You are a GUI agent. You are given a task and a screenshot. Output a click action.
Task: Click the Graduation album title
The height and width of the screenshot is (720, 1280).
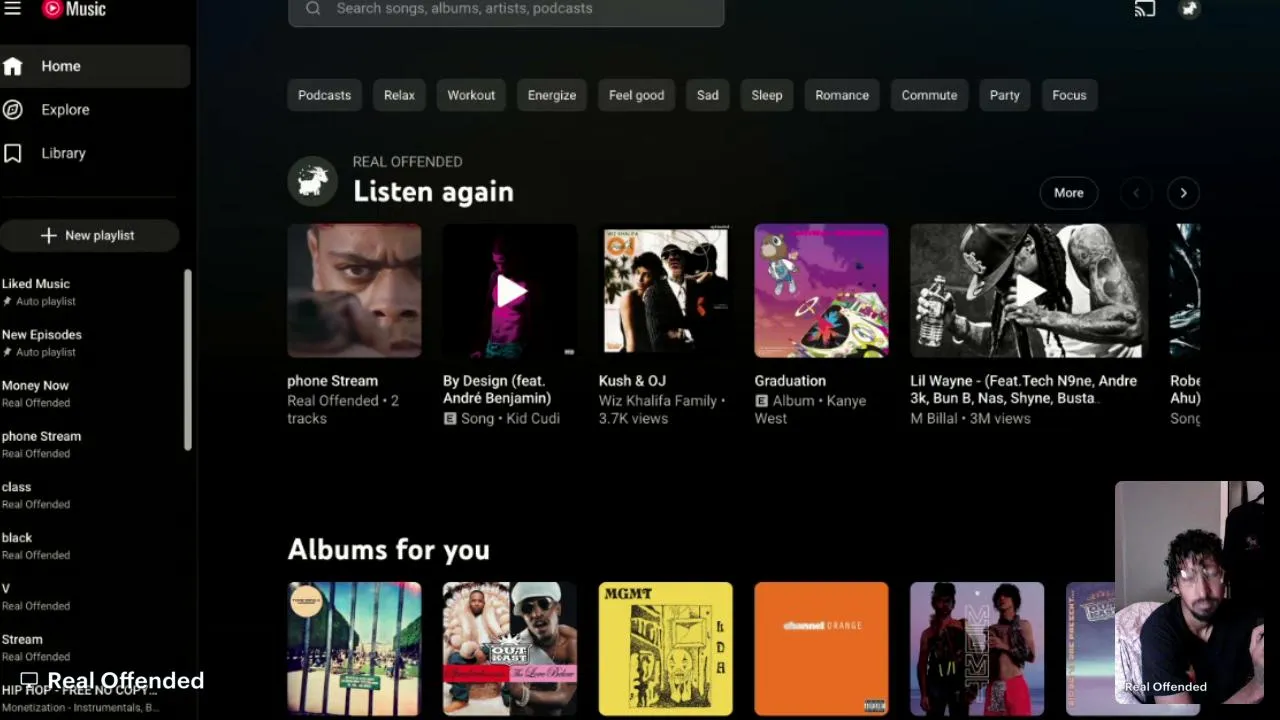pyautogui.click(x=790, y=381)
